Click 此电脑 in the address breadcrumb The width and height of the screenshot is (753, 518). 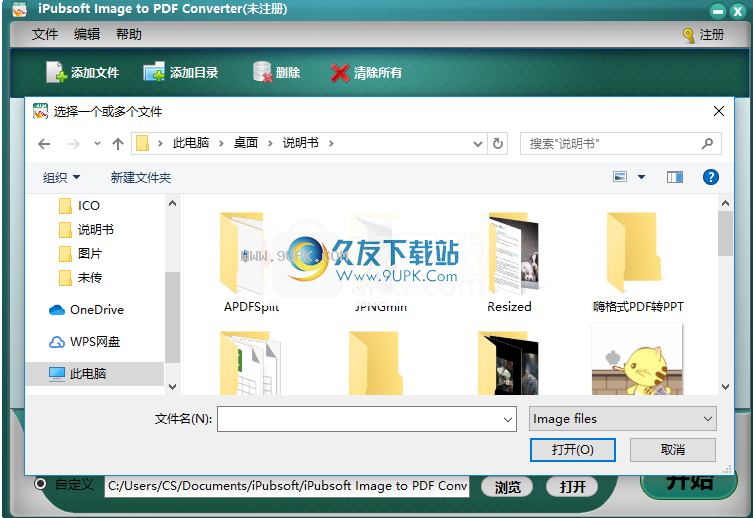[191, 143]
